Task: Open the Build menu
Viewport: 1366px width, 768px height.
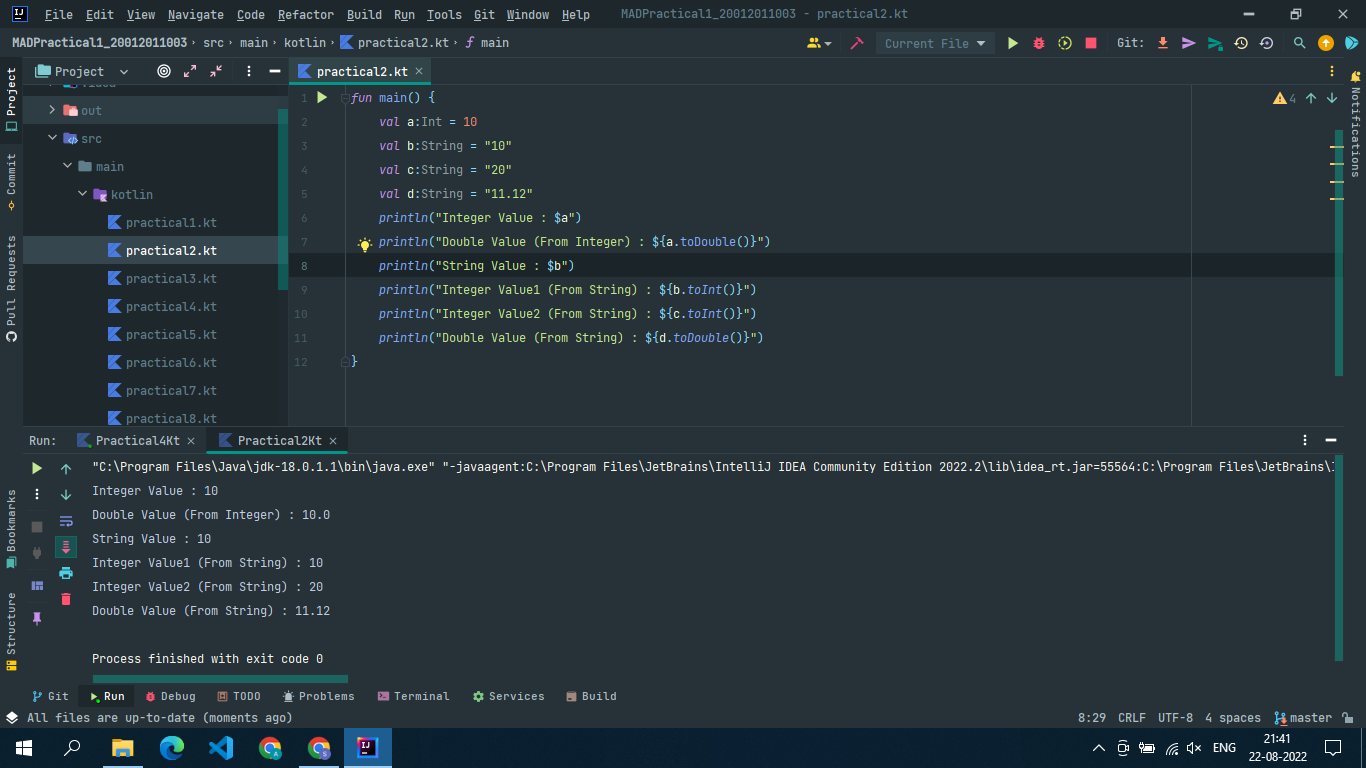Action: tap(364, 15)
